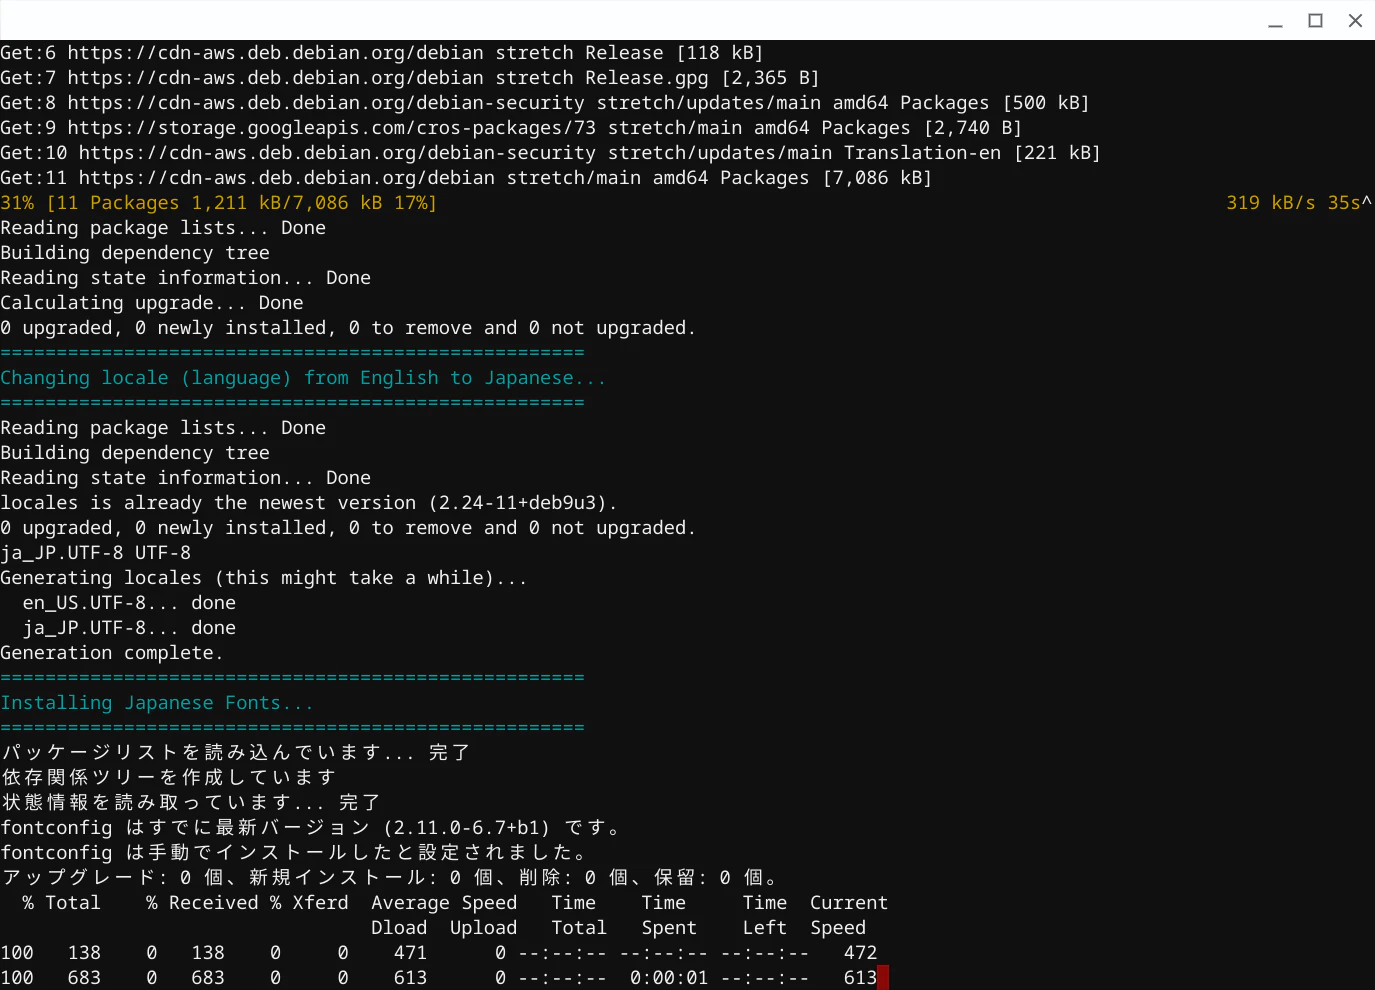This screenshot has width=1375, height=990.
Task: Click the "% Received" column header
Action: (202, 903)
